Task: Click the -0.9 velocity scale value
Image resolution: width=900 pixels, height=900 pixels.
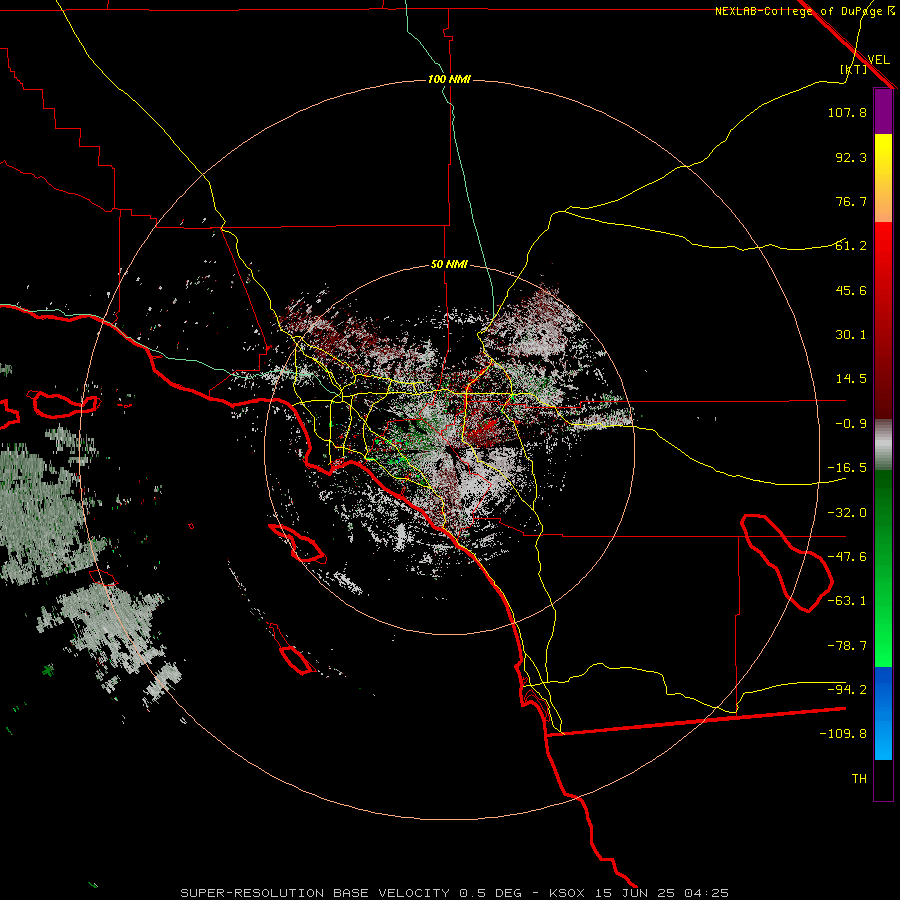Action: coord(851,424)
